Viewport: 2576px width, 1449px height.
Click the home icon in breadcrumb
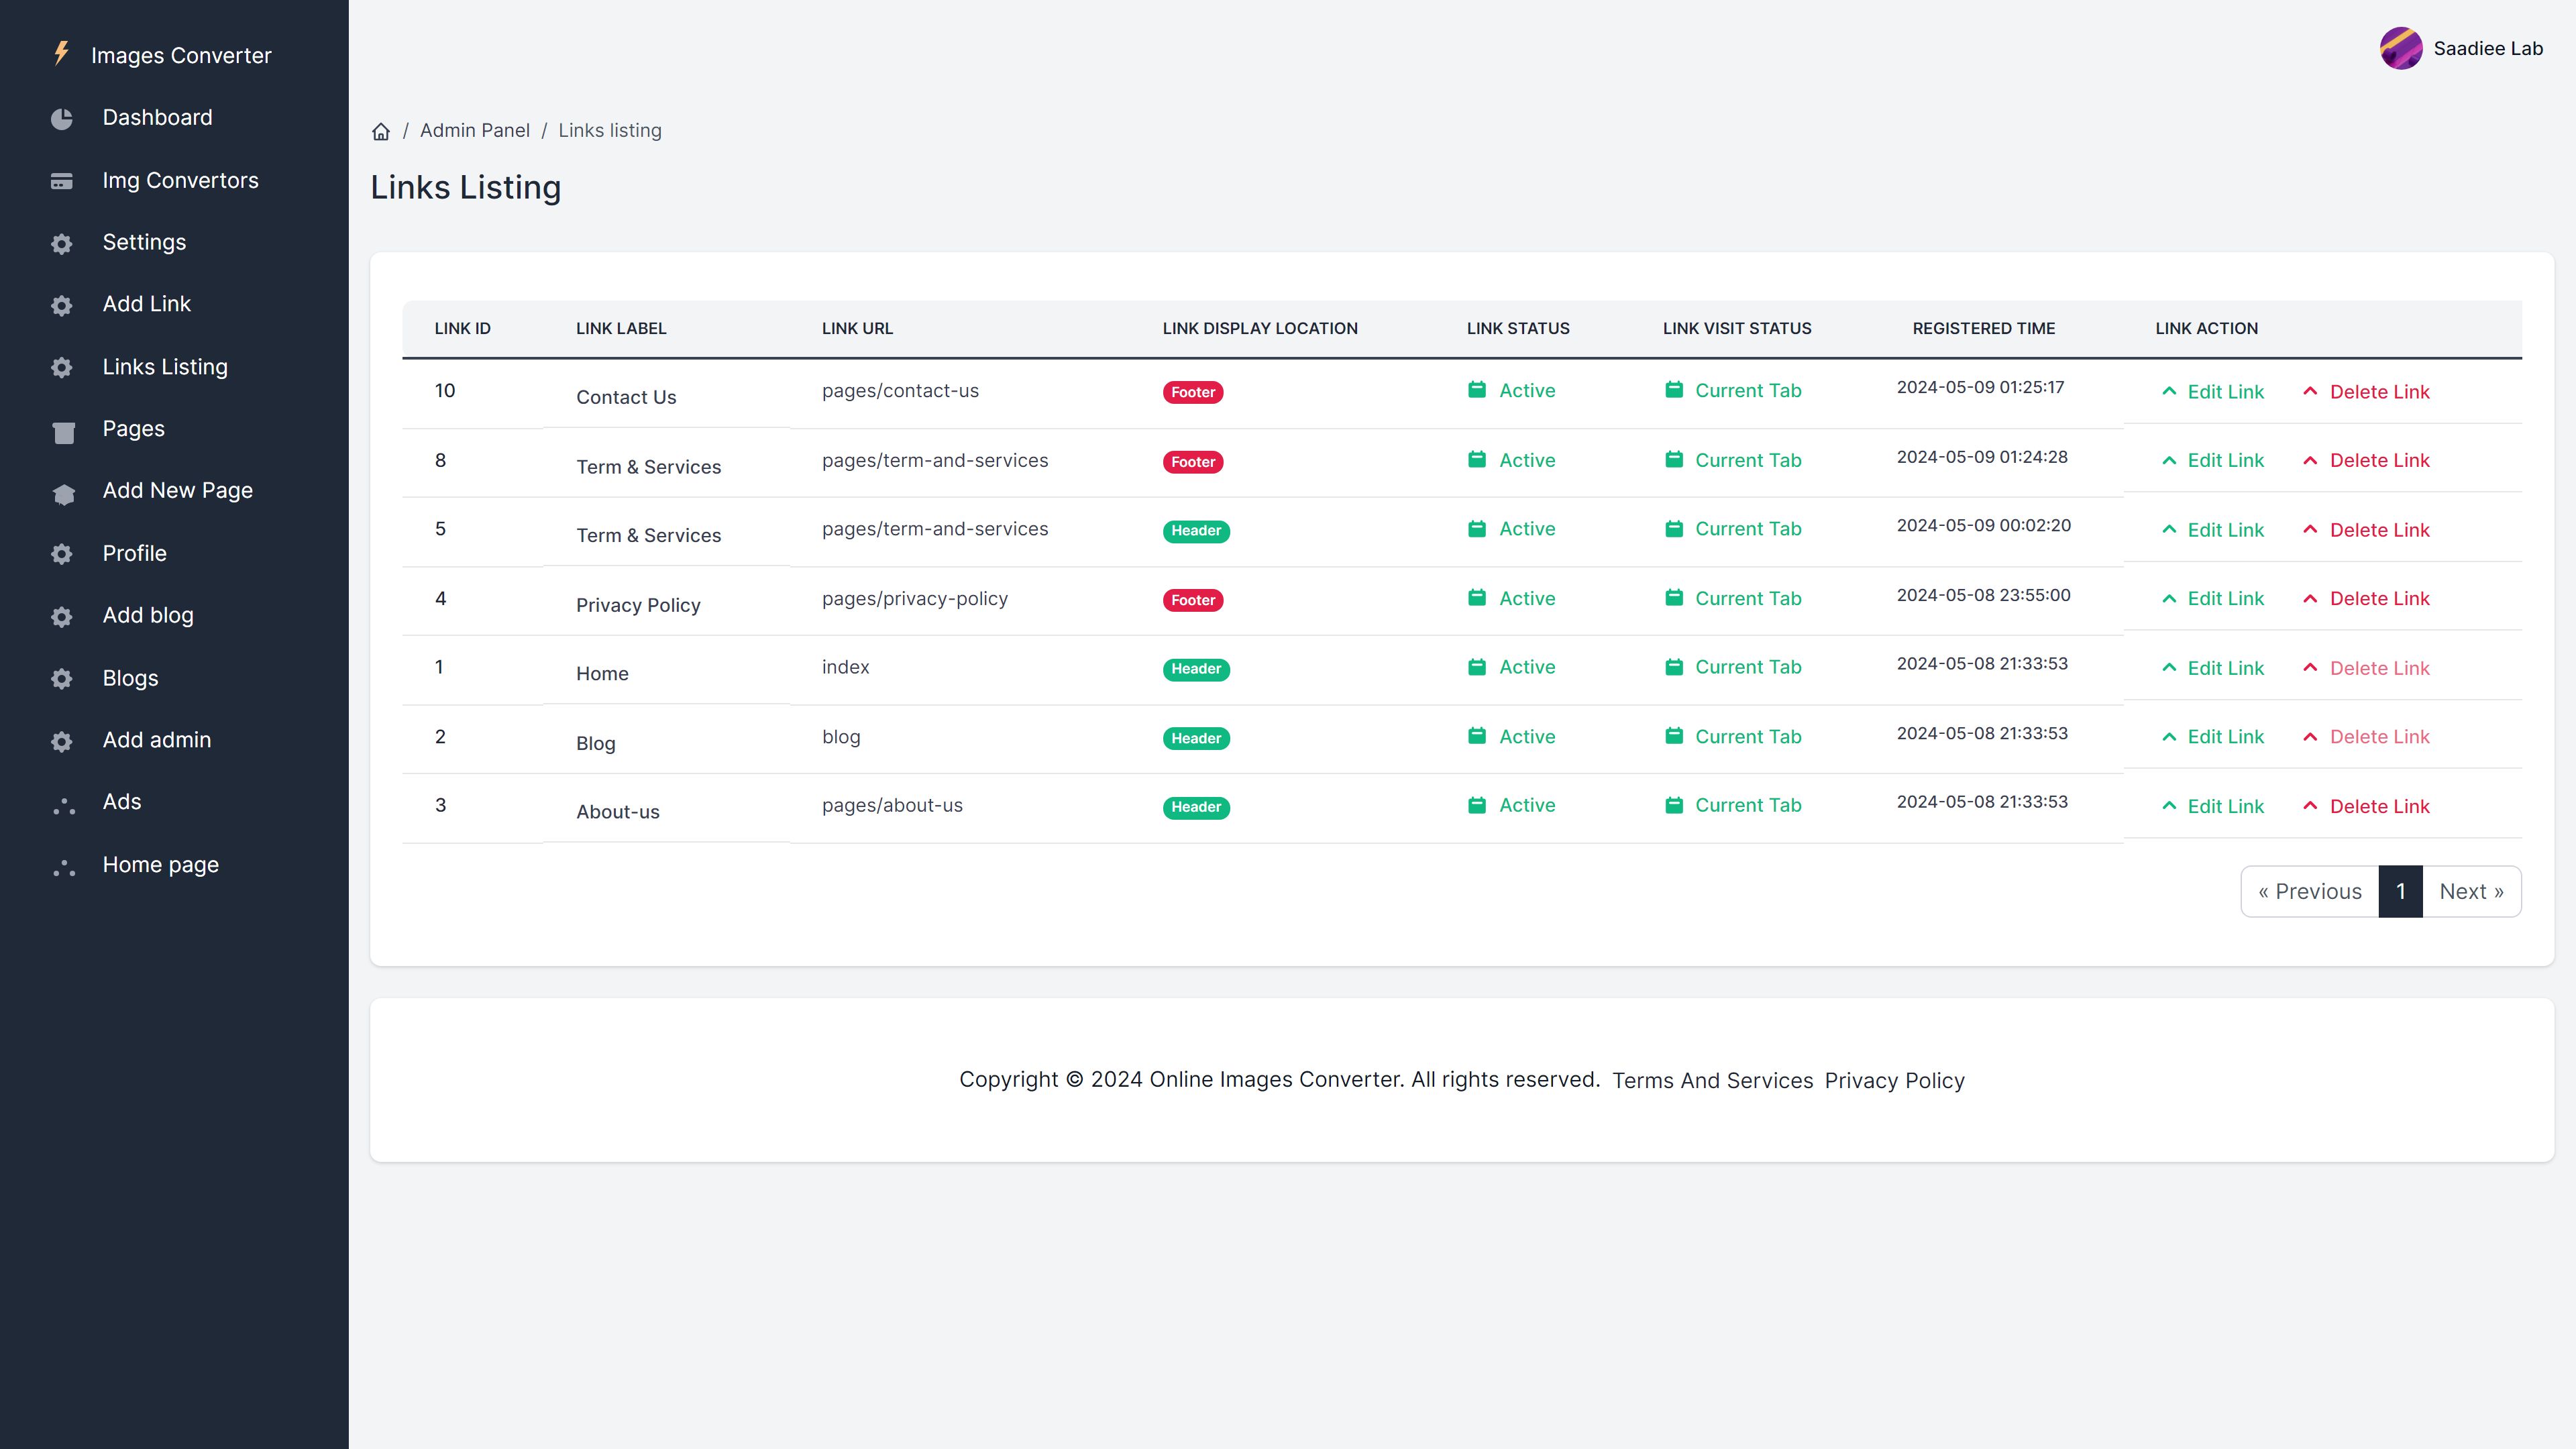(x=381, y=132)
